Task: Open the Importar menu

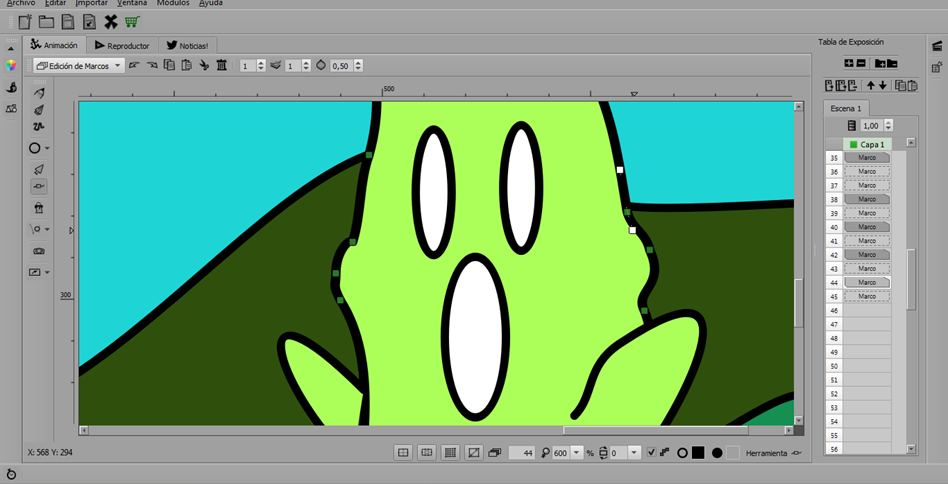Action: pos(91,3)
